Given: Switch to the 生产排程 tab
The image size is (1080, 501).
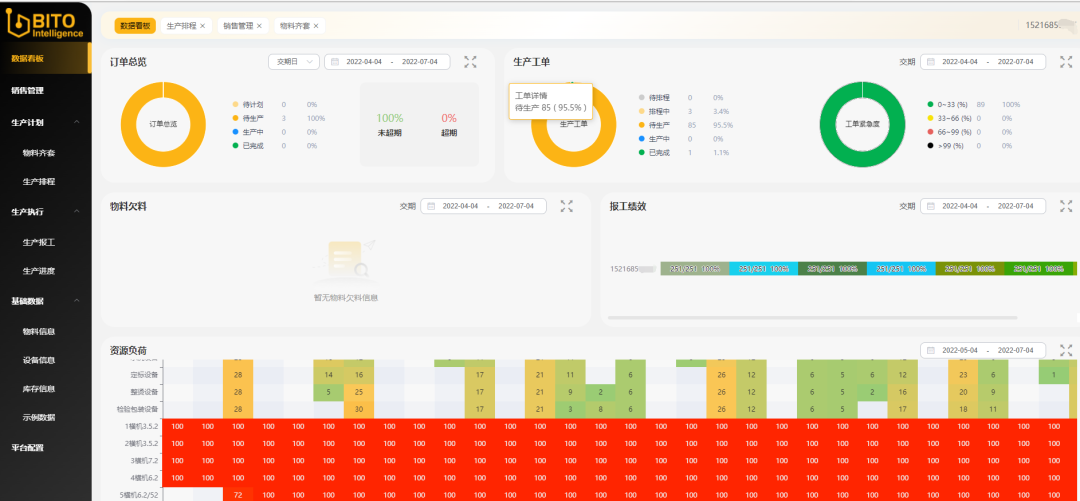Looking at the screenshot, I should point(181,26).
